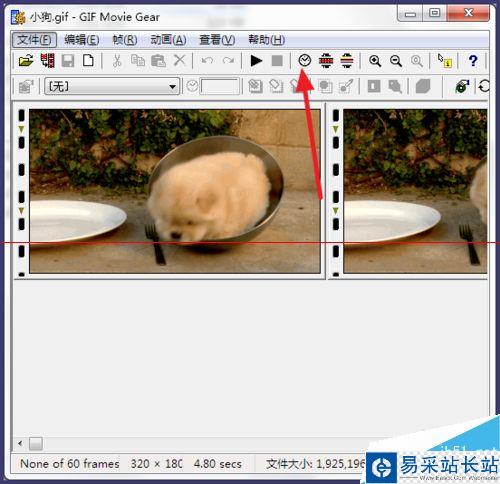The image size is (500, 484).
Task: Redo the last action
Action: 228,61
